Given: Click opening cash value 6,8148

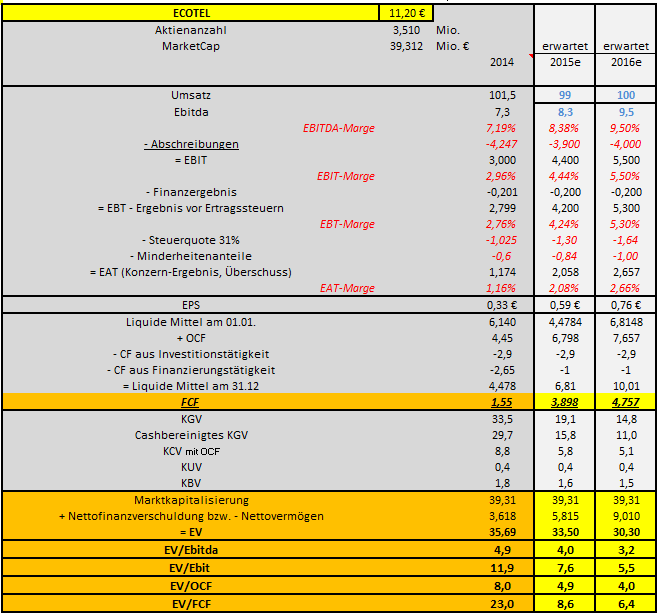Looking at the screenshot, I should pyautogui.click(x=626, y=322).
